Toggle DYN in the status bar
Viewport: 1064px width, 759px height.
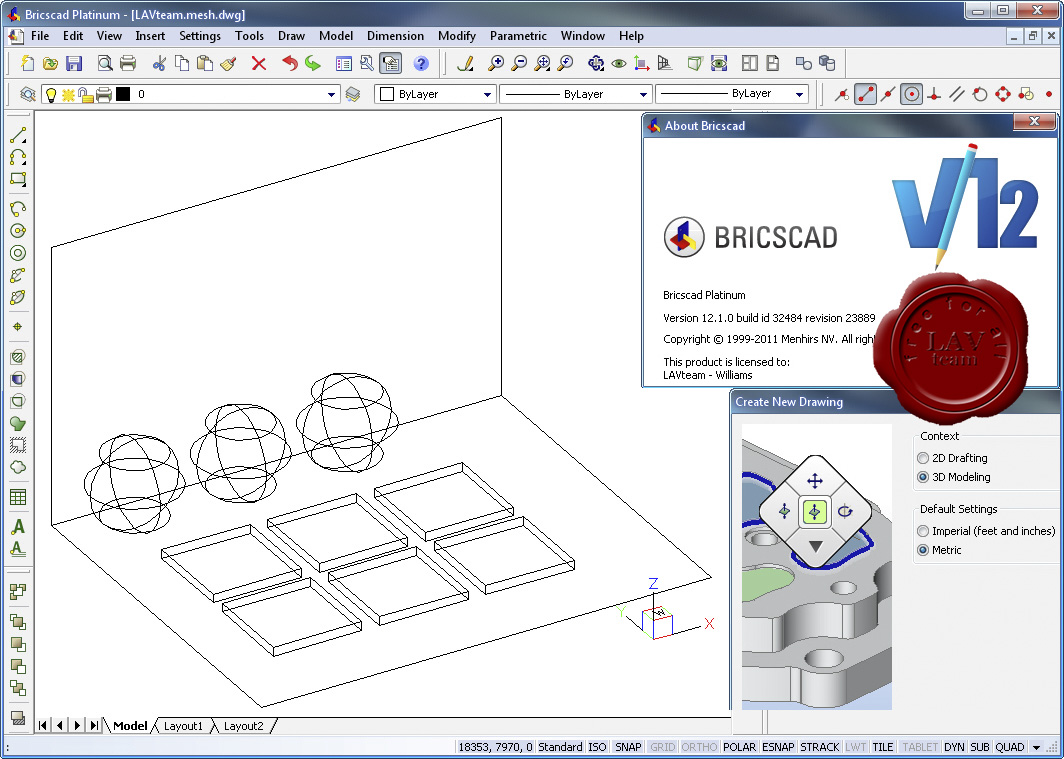tap(954, 747)
